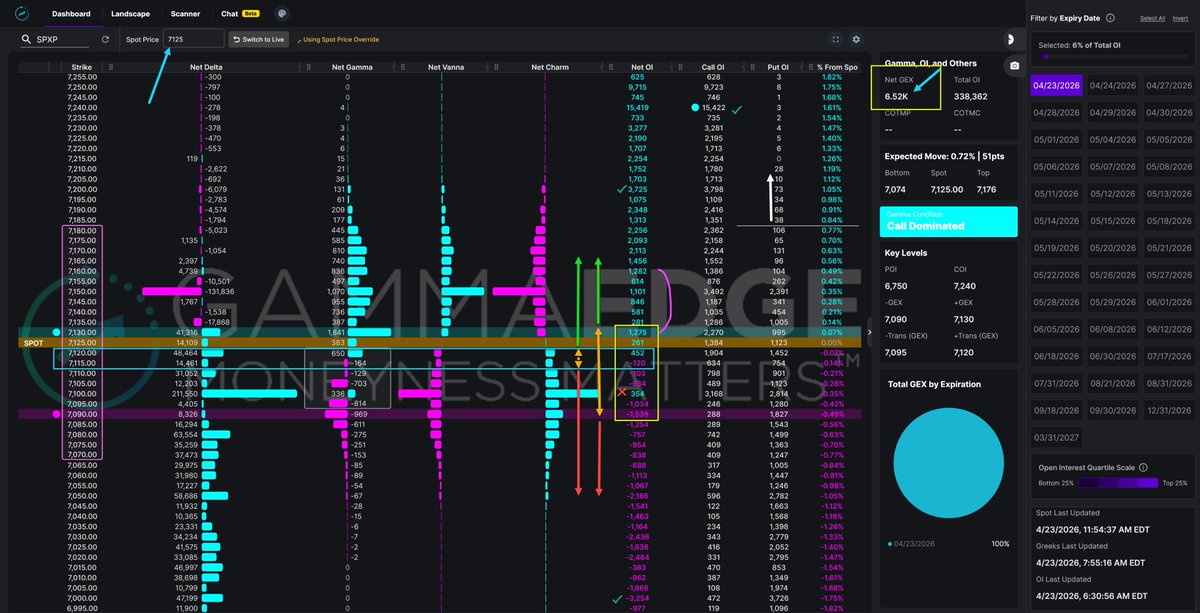Switch to the Landscape tab

point(131,14)
